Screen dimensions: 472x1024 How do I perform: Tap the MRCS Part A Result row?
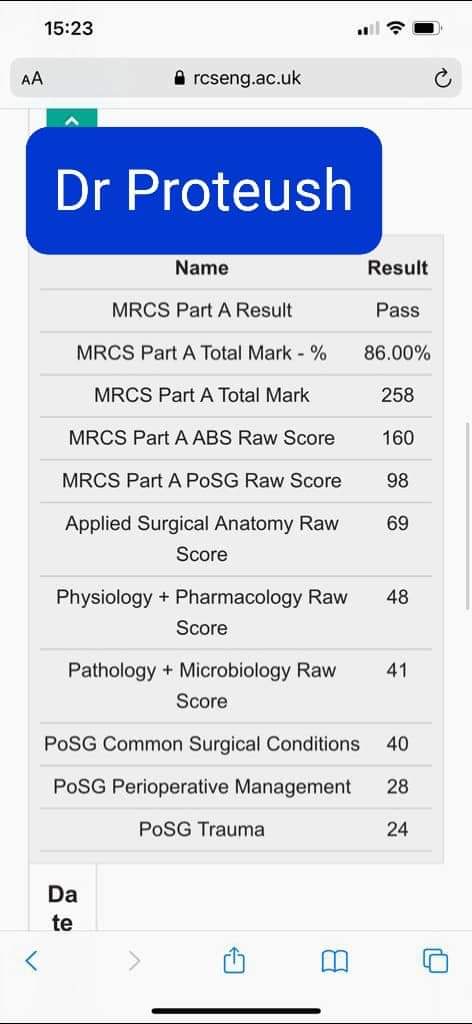tap(236, 310)
